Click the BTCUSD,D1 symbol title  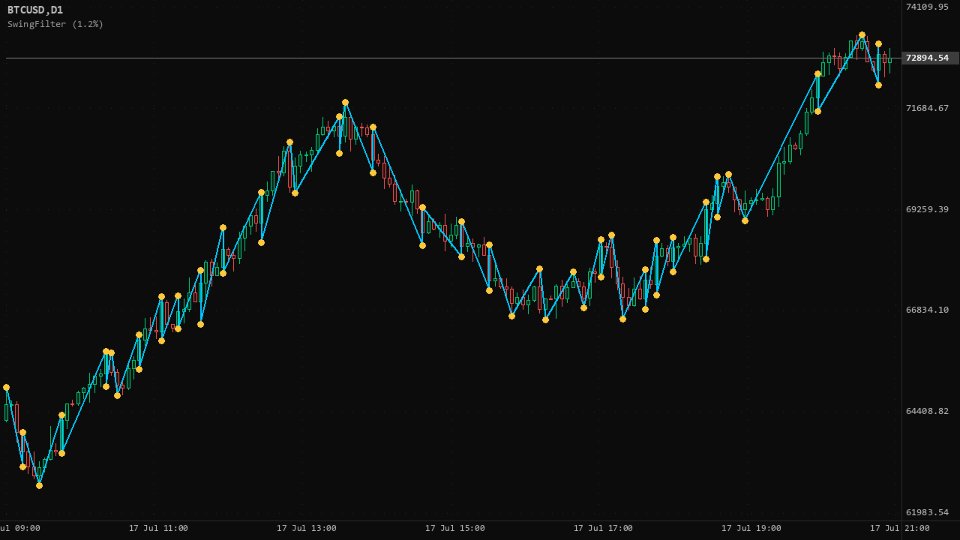click(x=35, y=10)
